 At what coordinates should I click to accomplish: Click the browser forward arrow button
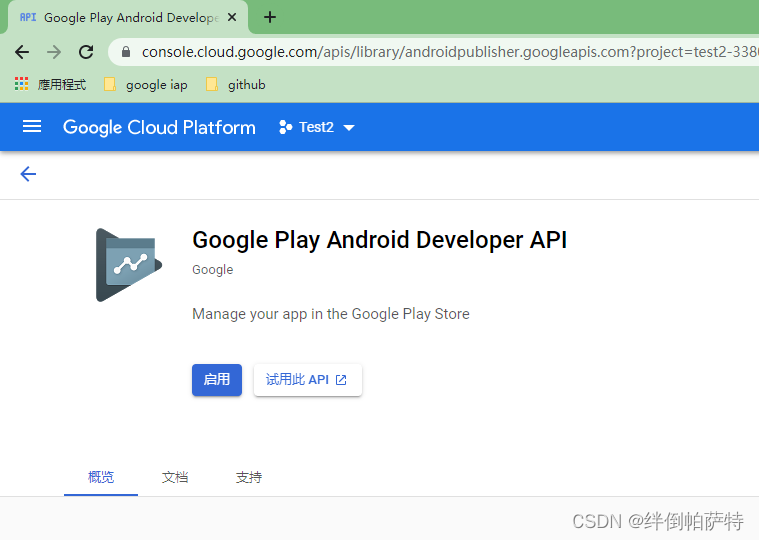pyautogui.click(x=54, y=52)
